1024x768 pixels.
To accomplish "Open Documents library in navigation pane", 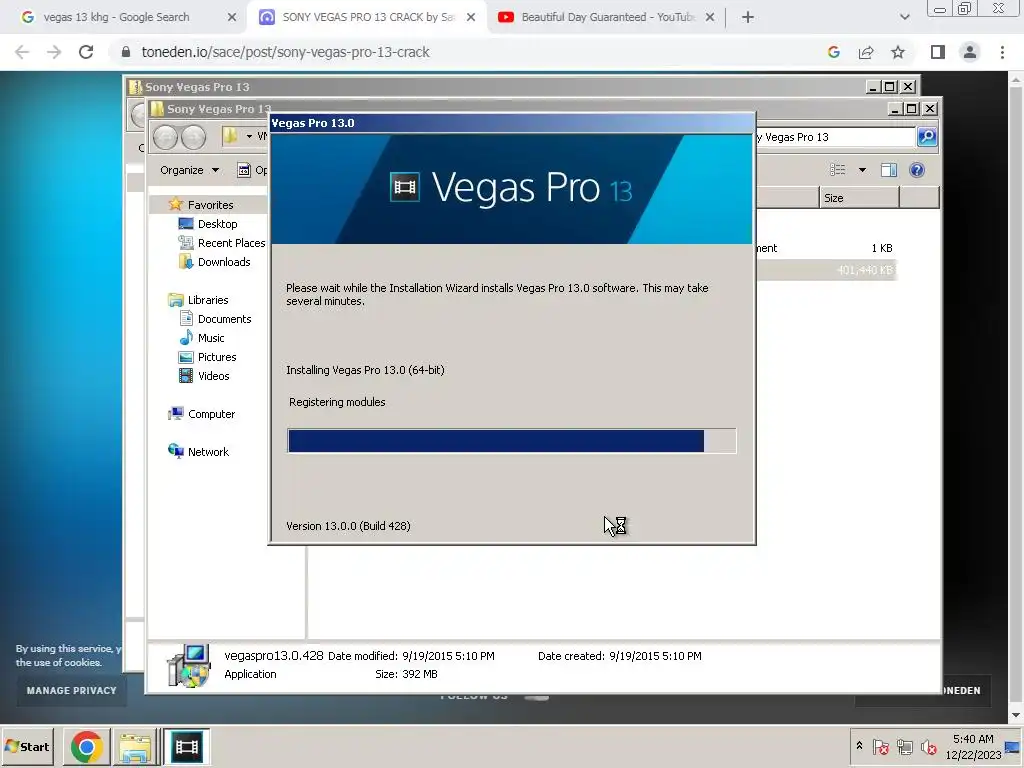I will pos(224,319).
